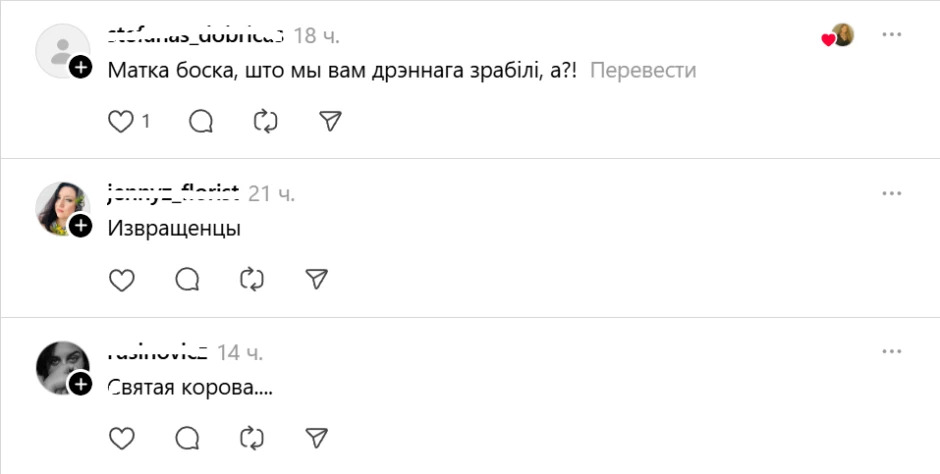This screenshot has height=474, width=940.
Task: Reply to the "Святая корова" comment
Action: click(x=187, y=437)
